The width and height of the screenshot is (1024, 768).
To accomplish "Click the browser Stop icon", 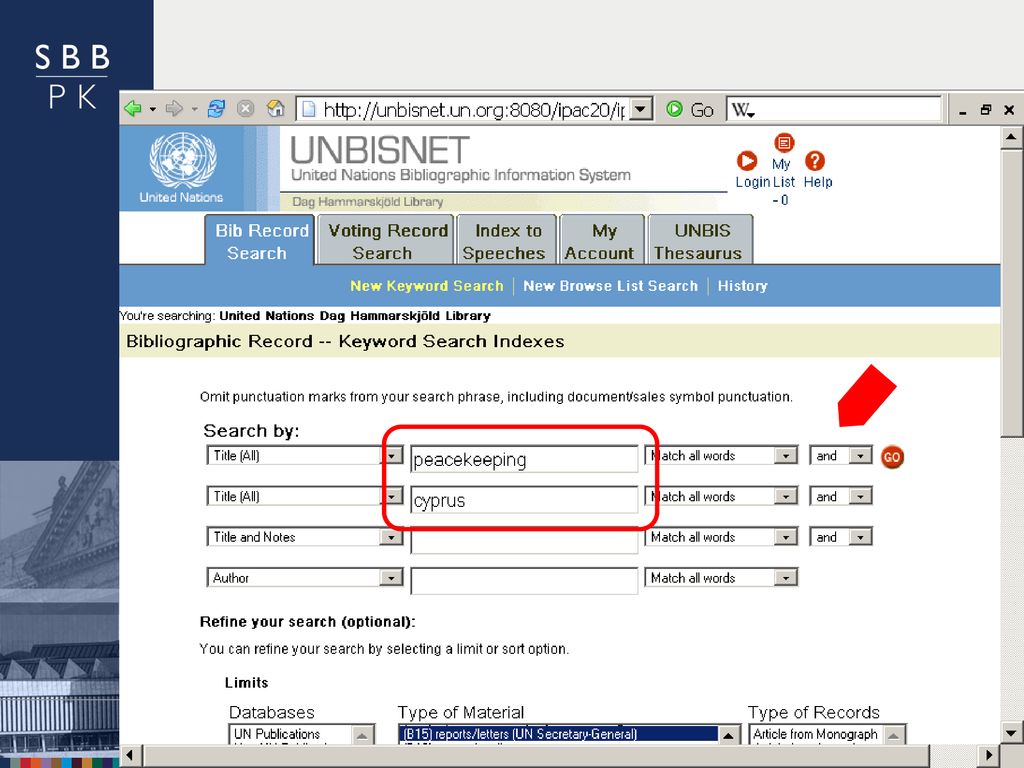I will coord(246,108).
